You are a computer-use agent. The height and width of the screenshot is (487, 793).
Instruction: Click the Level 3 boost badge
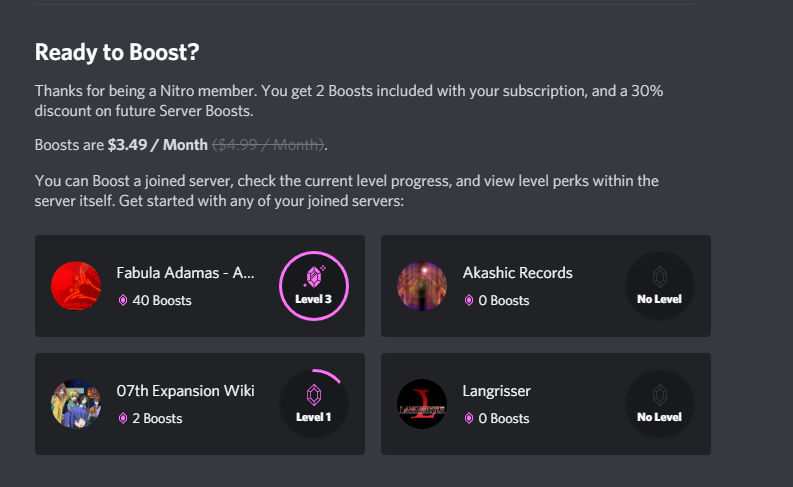pyautogui.click(x=314, y=286)
